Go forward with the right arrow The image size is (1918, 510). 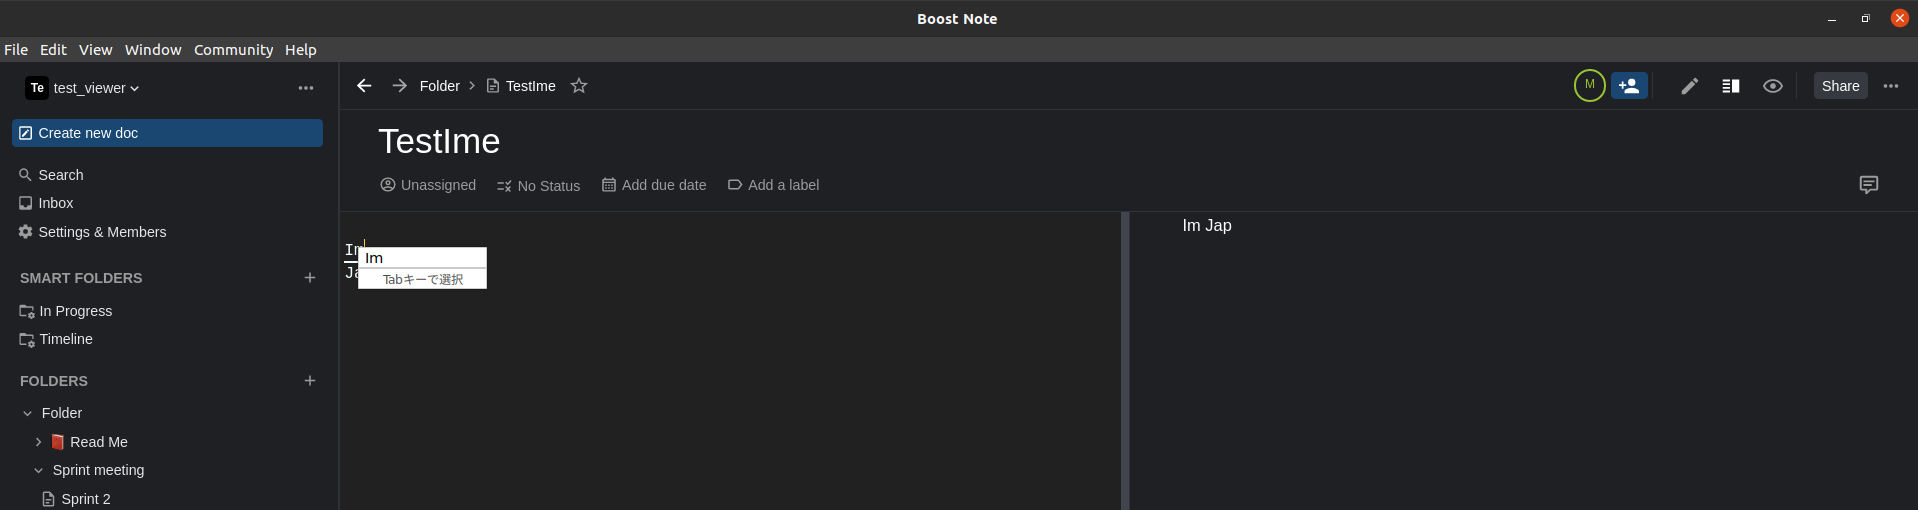[x=399, y=86]
